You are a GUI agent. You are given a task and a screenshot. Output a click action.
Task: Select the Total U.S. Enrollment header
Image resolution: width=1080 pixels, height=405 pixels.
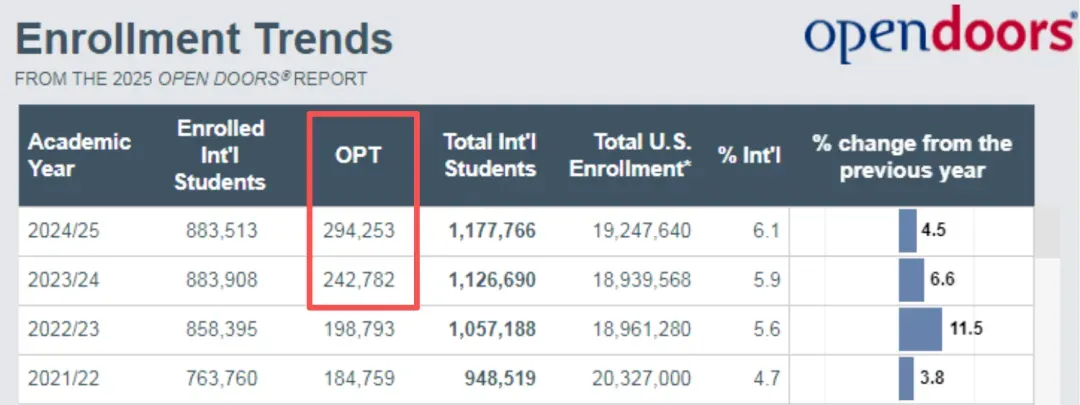pos(629,155)
